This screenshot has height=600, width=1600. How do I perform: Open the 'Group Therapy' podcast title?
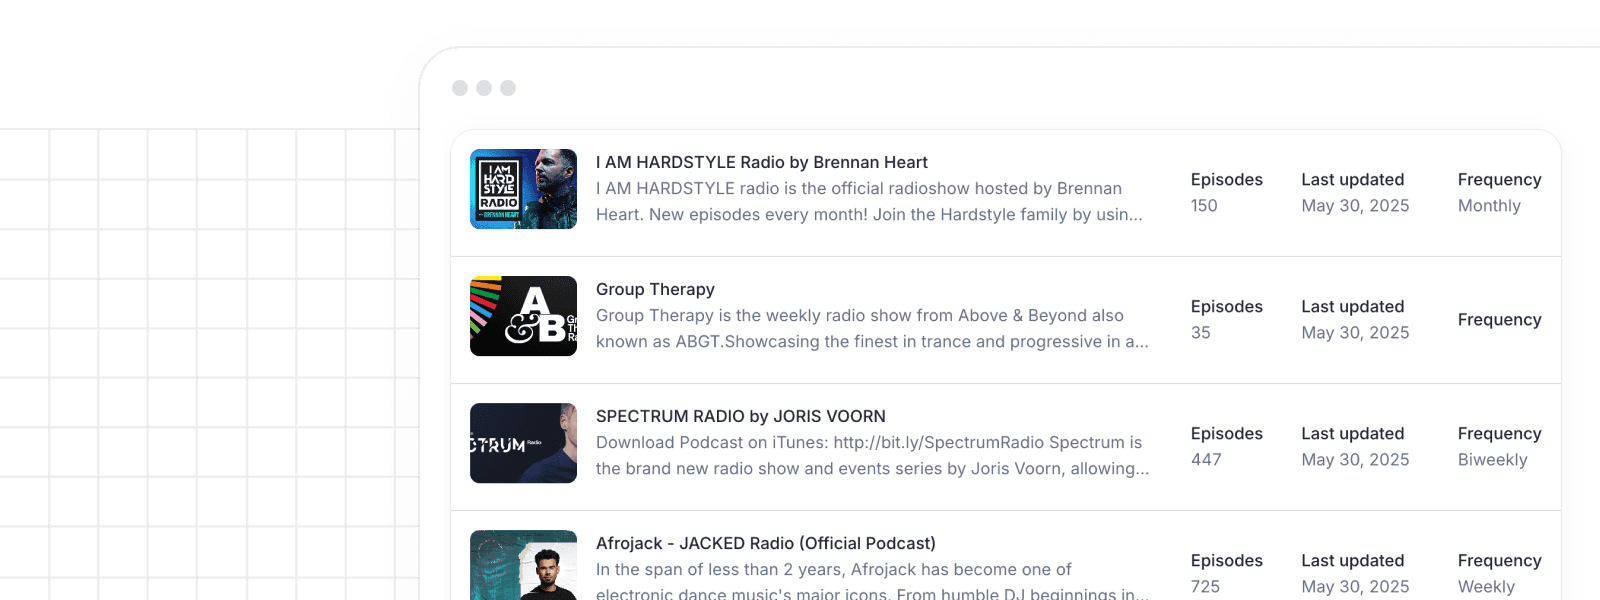[655, 289]
